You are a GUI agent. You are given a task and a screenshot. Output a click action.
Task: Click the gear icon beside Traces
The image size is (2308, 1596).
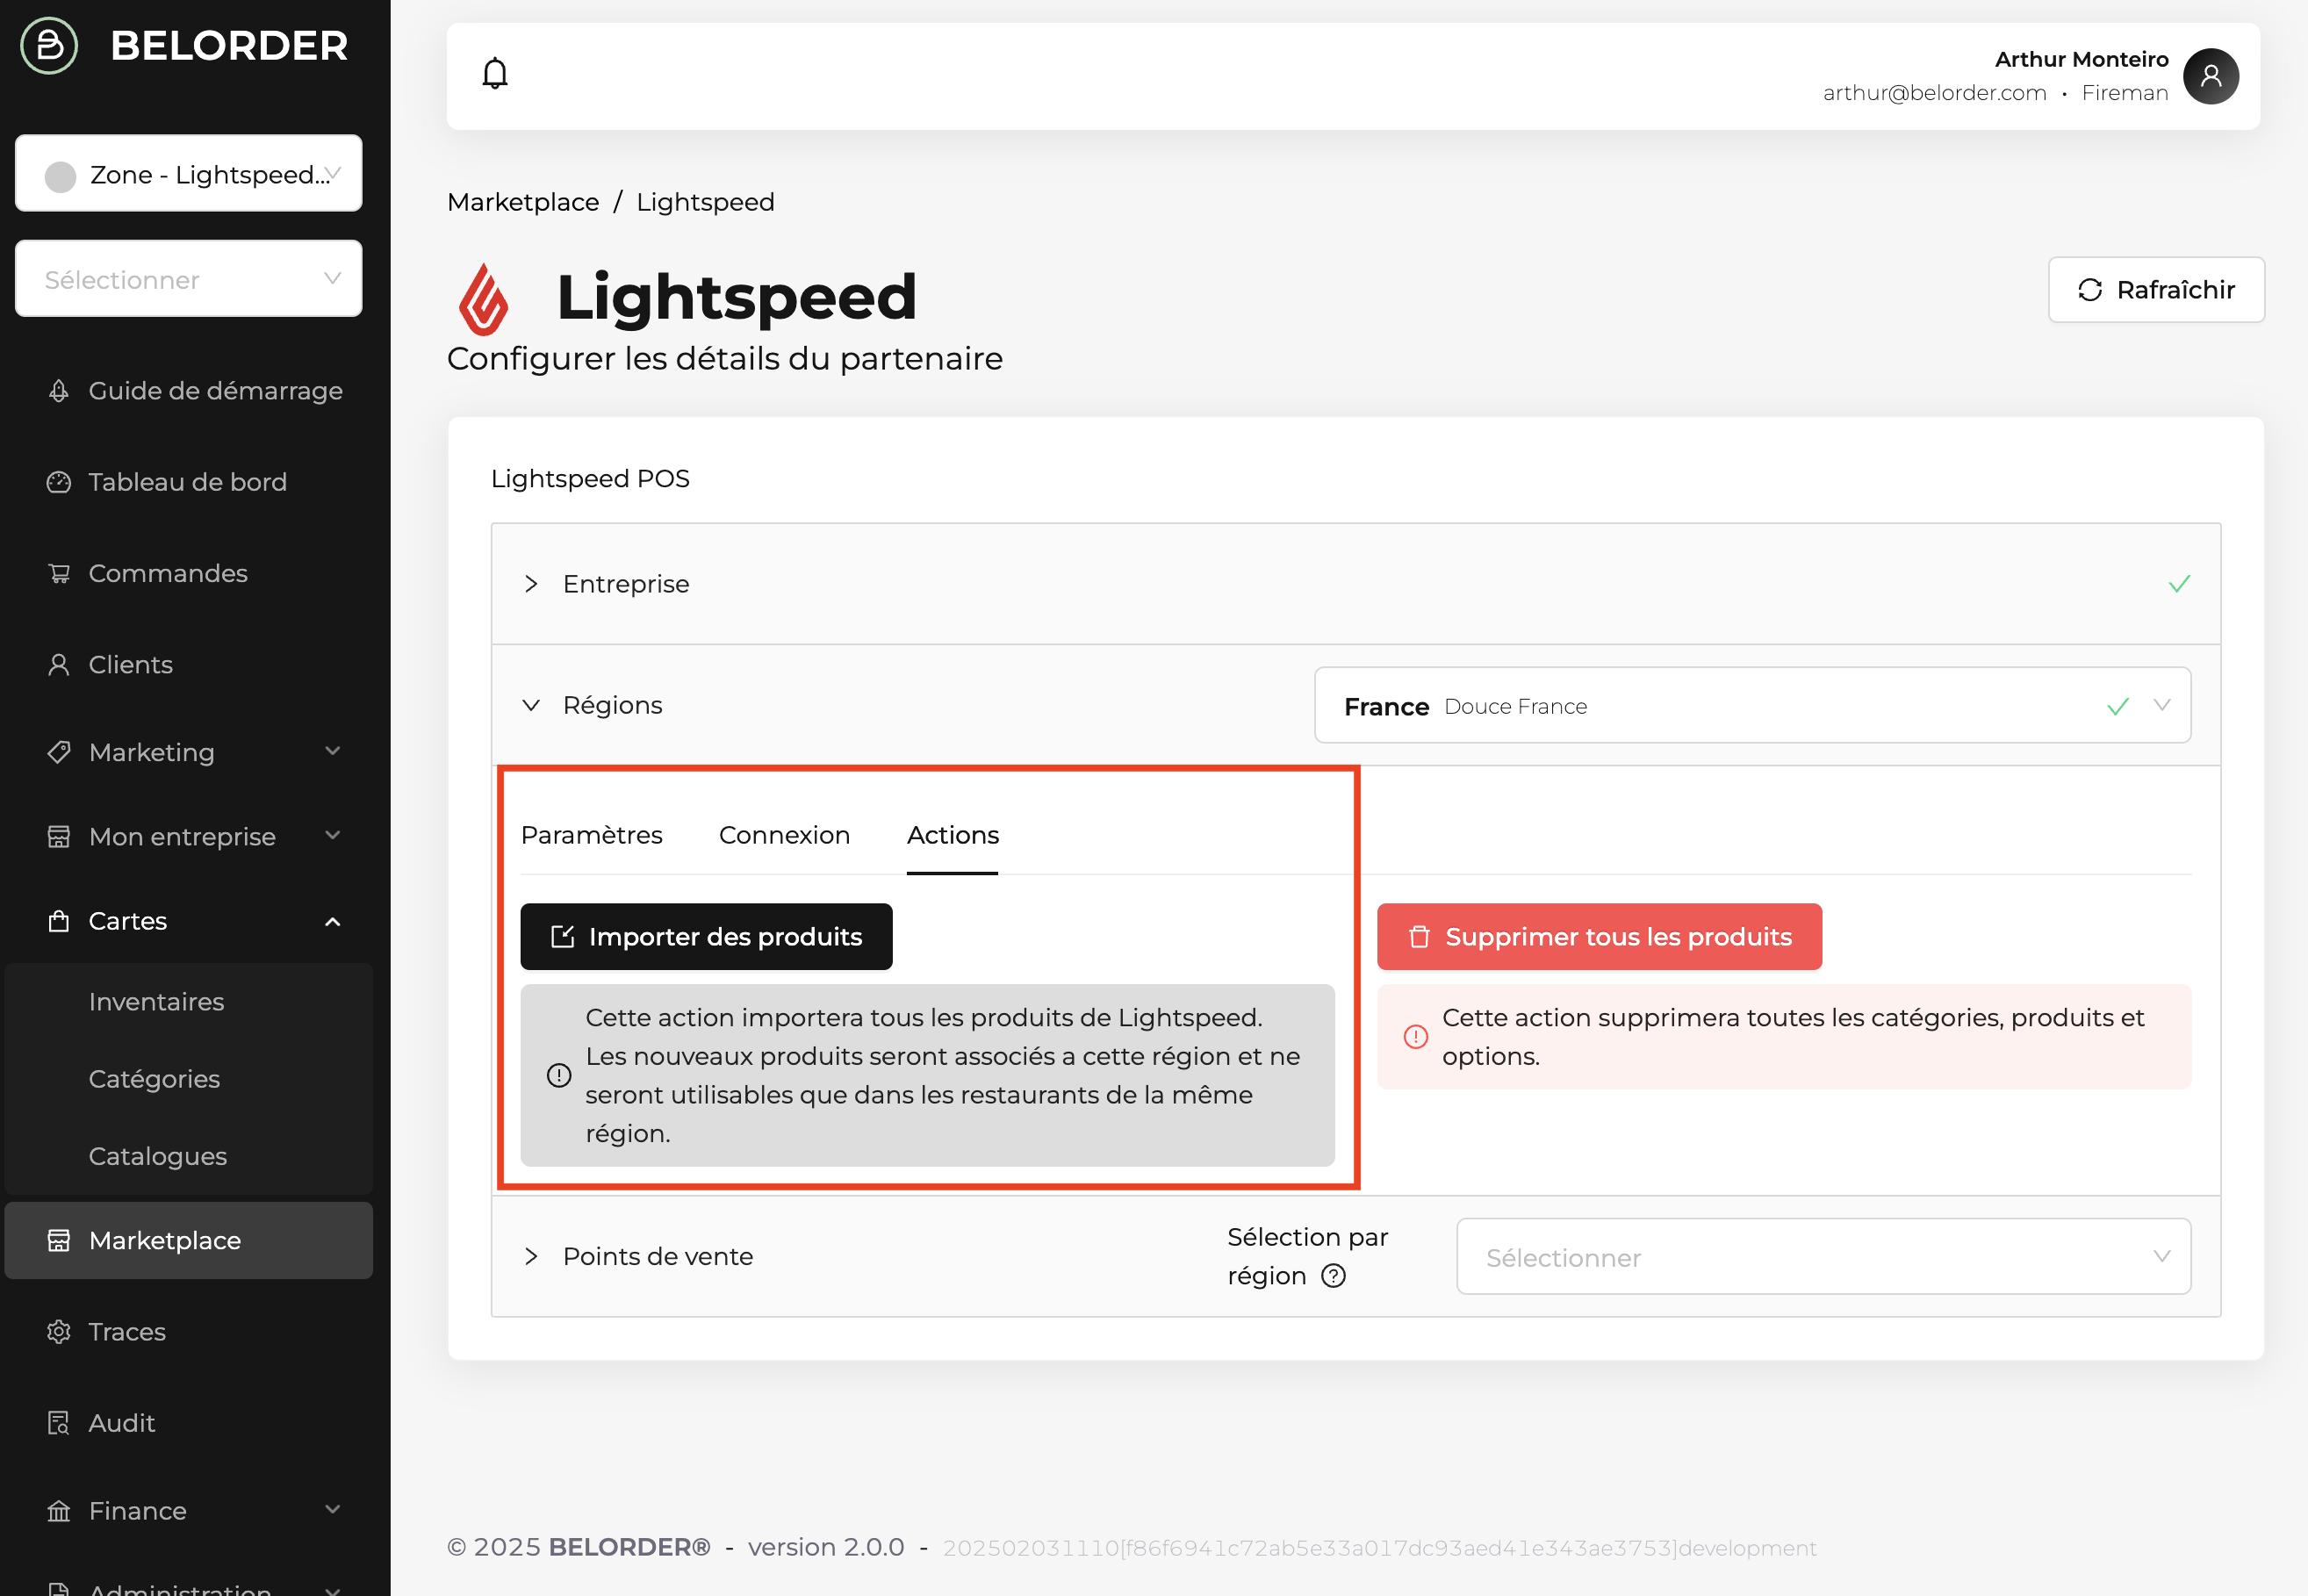coord(59,1332)
